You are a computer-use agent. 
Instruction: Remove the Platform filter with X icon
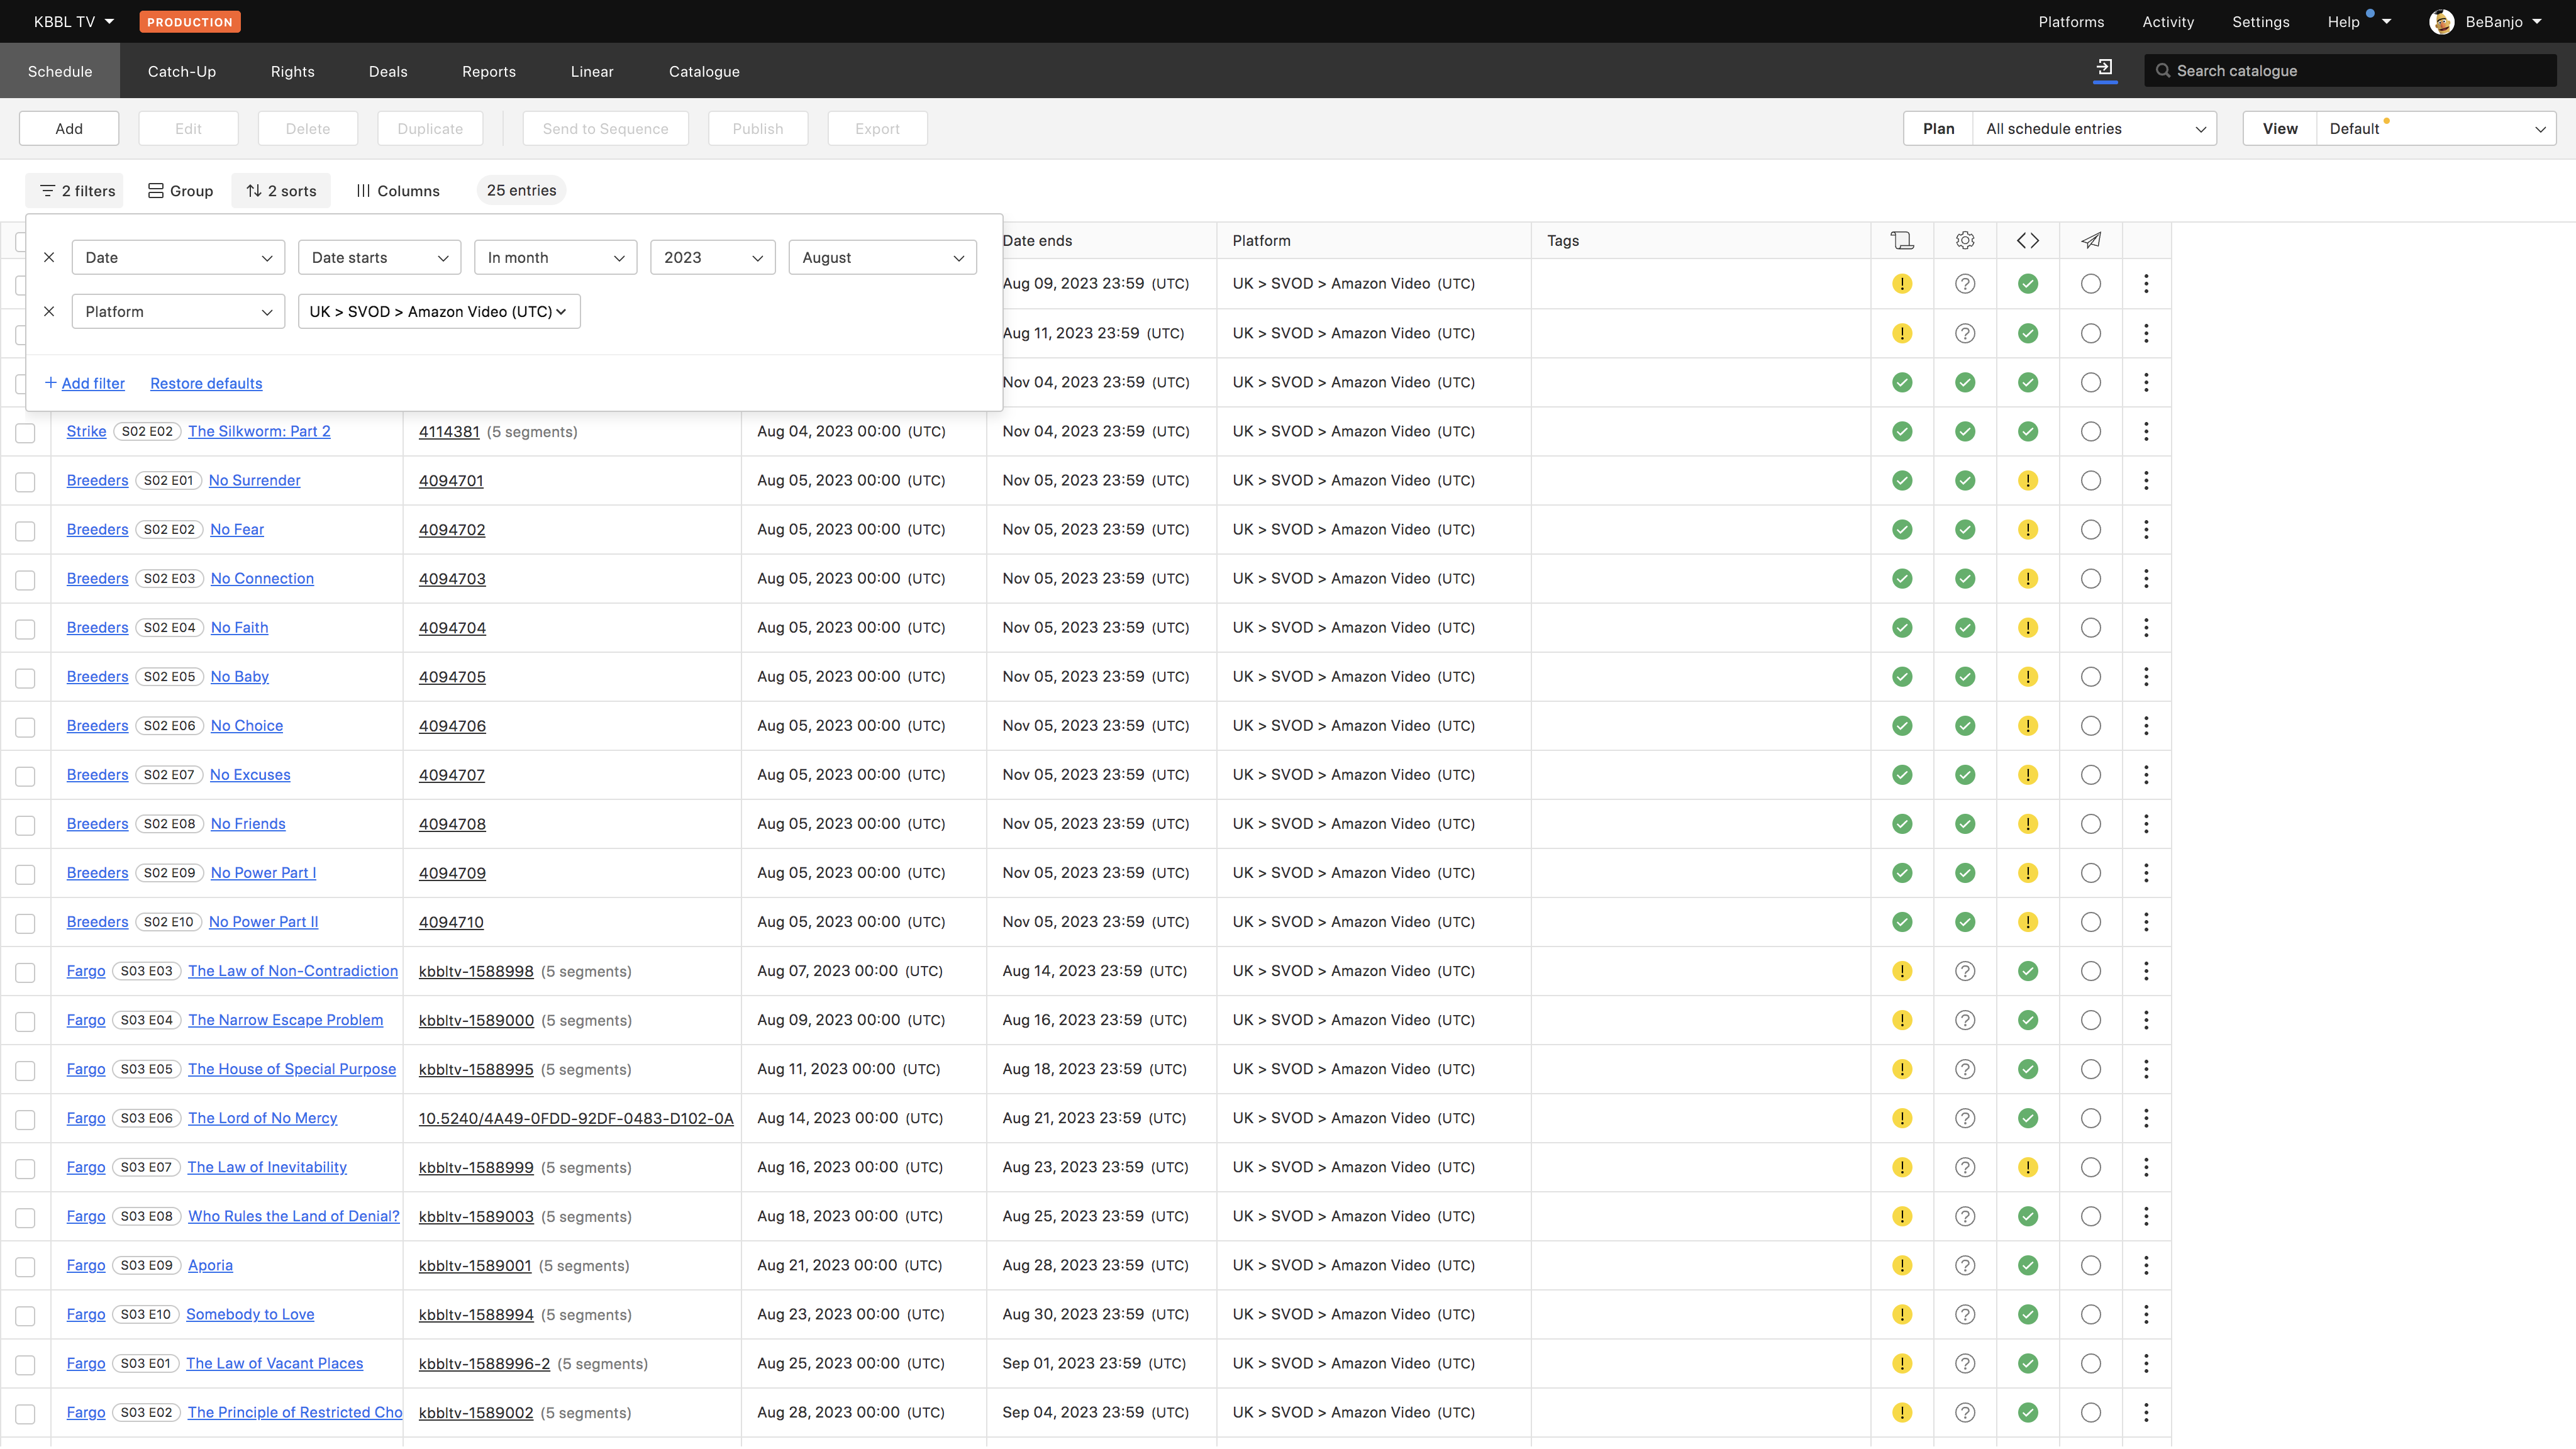pyautogui.click(x=49, y=311)
